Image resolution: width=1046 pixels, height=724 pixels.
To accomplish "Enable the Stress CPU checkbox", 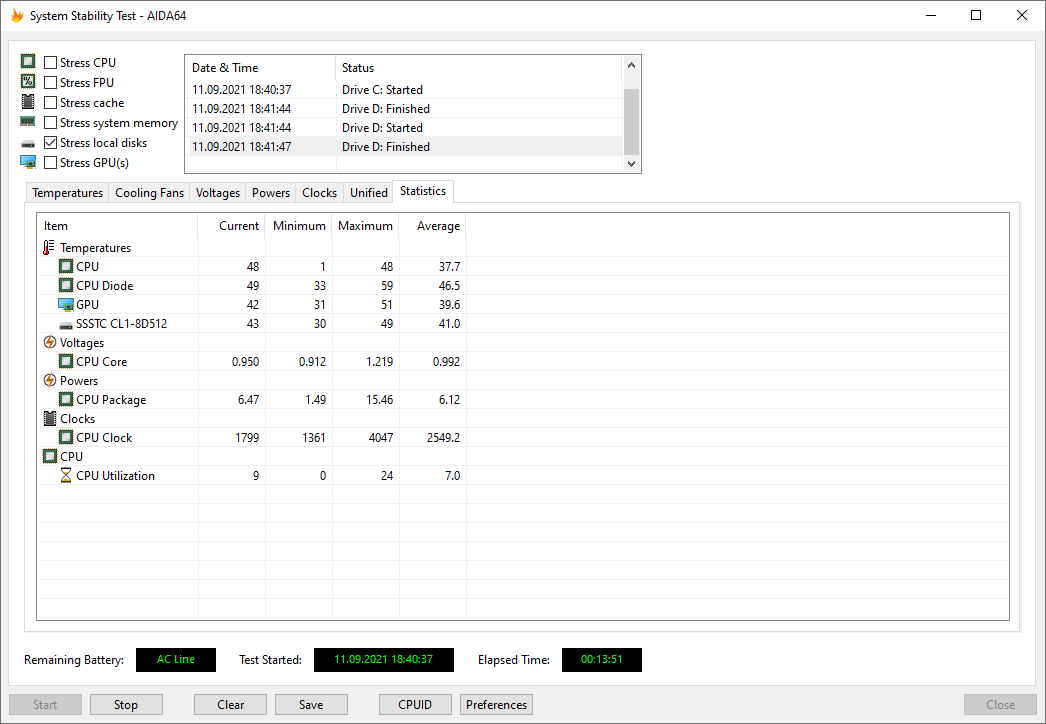I will click(50, 62).
